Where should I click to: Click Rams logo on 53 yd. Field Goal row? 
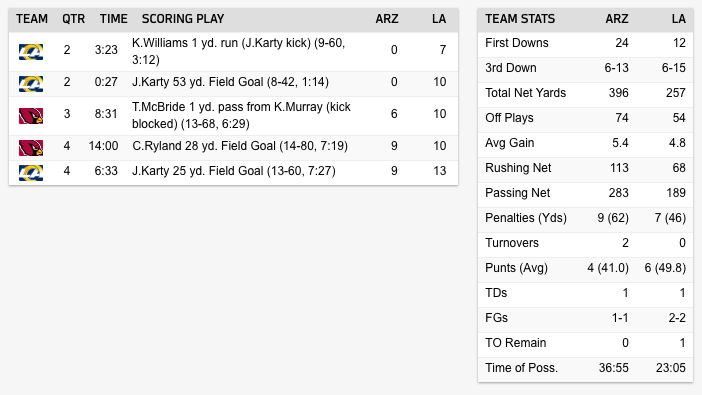pos(31,84)
